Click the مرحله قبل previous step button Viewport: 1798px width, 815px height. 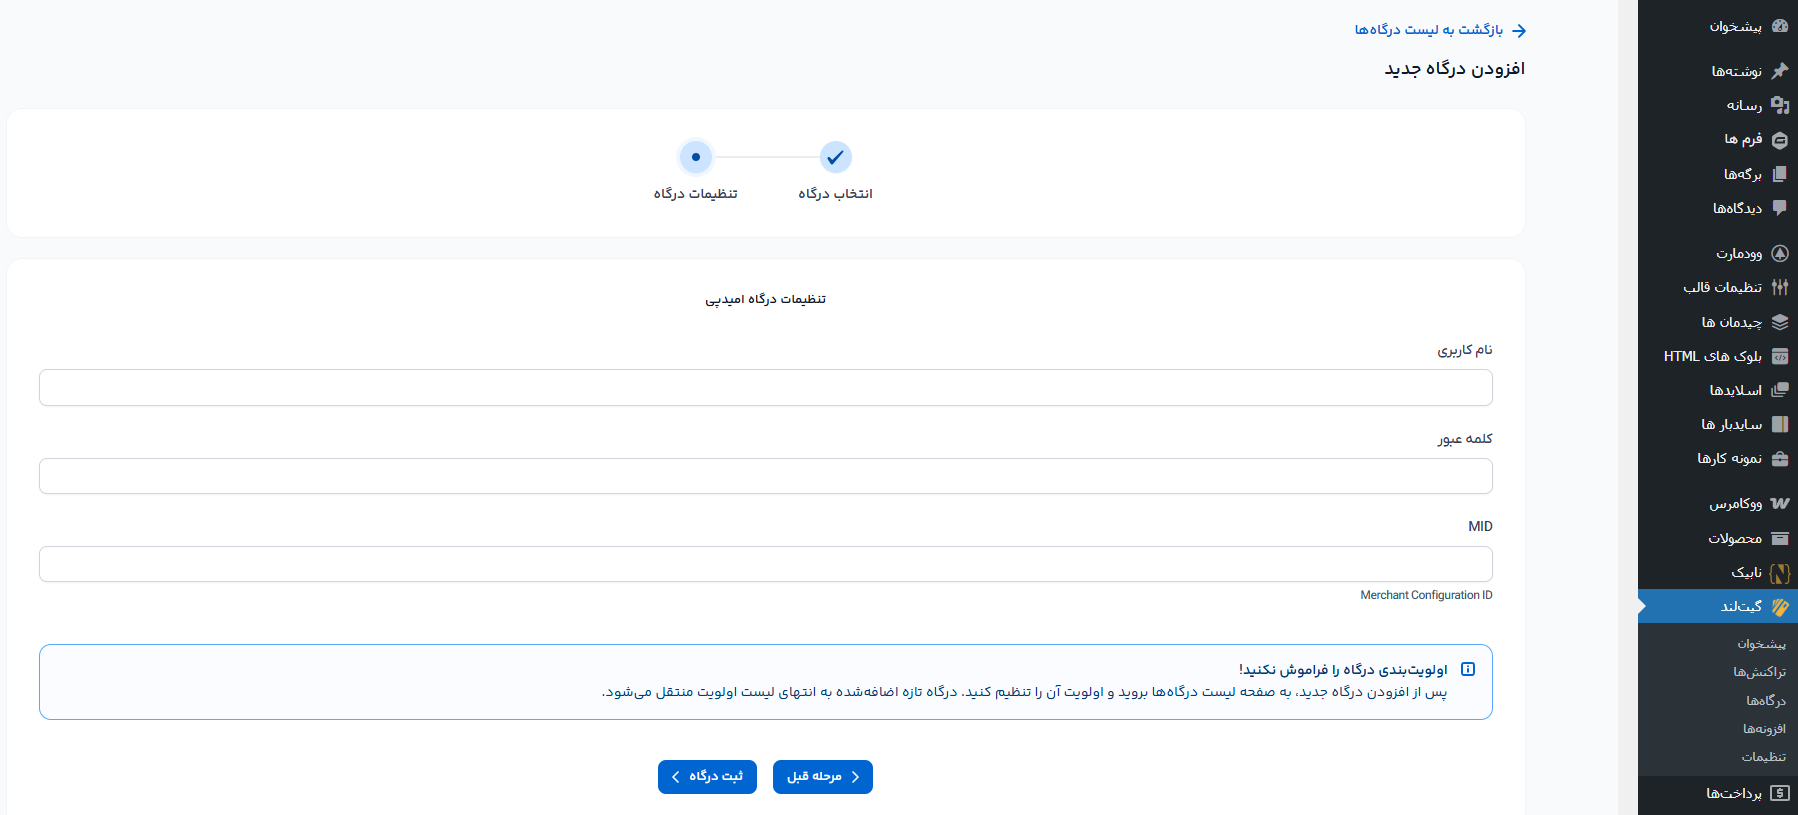click(x=823, y=777)
